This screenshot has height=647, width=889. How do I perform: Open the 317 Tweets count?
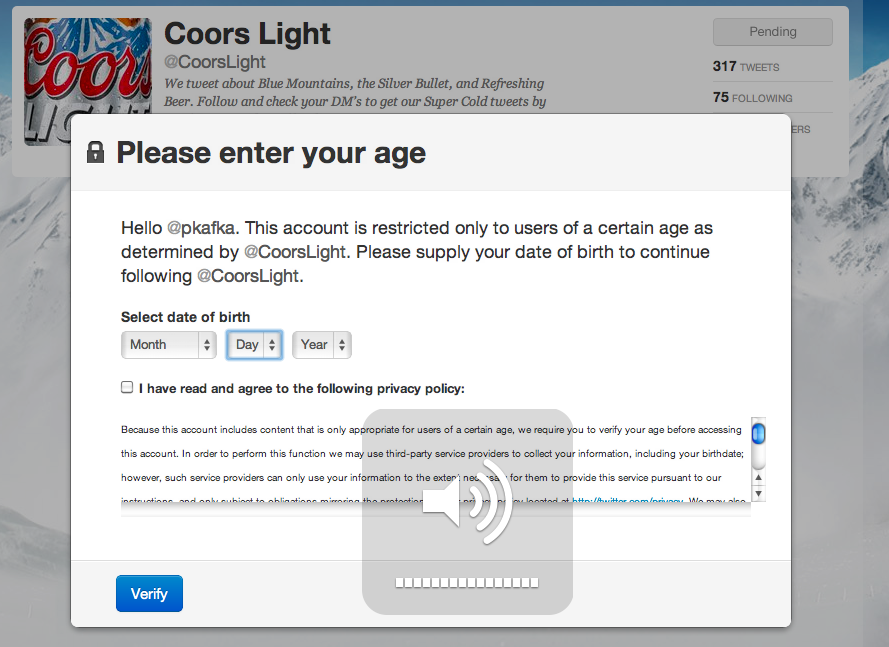coord(746,66)
